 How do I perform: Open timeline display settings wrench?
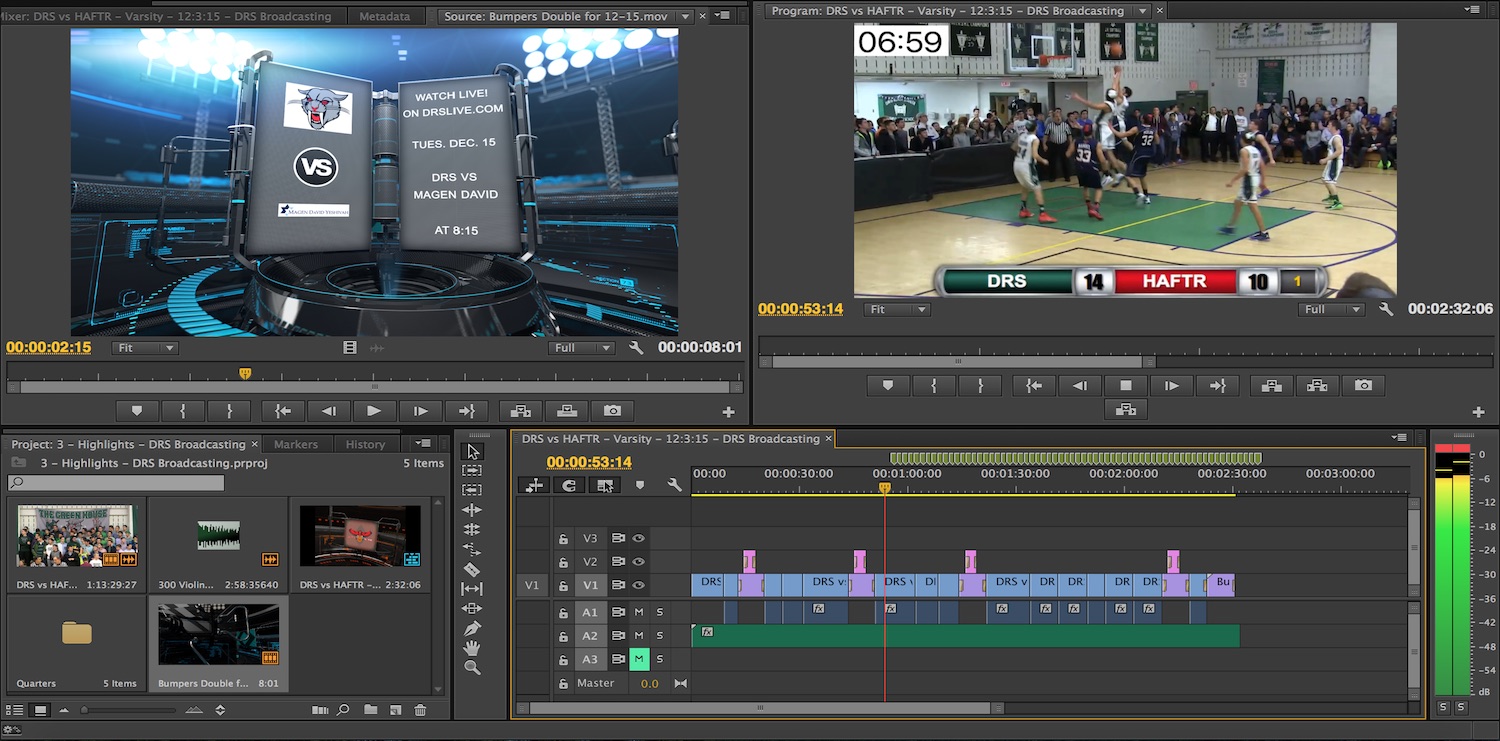674,485
